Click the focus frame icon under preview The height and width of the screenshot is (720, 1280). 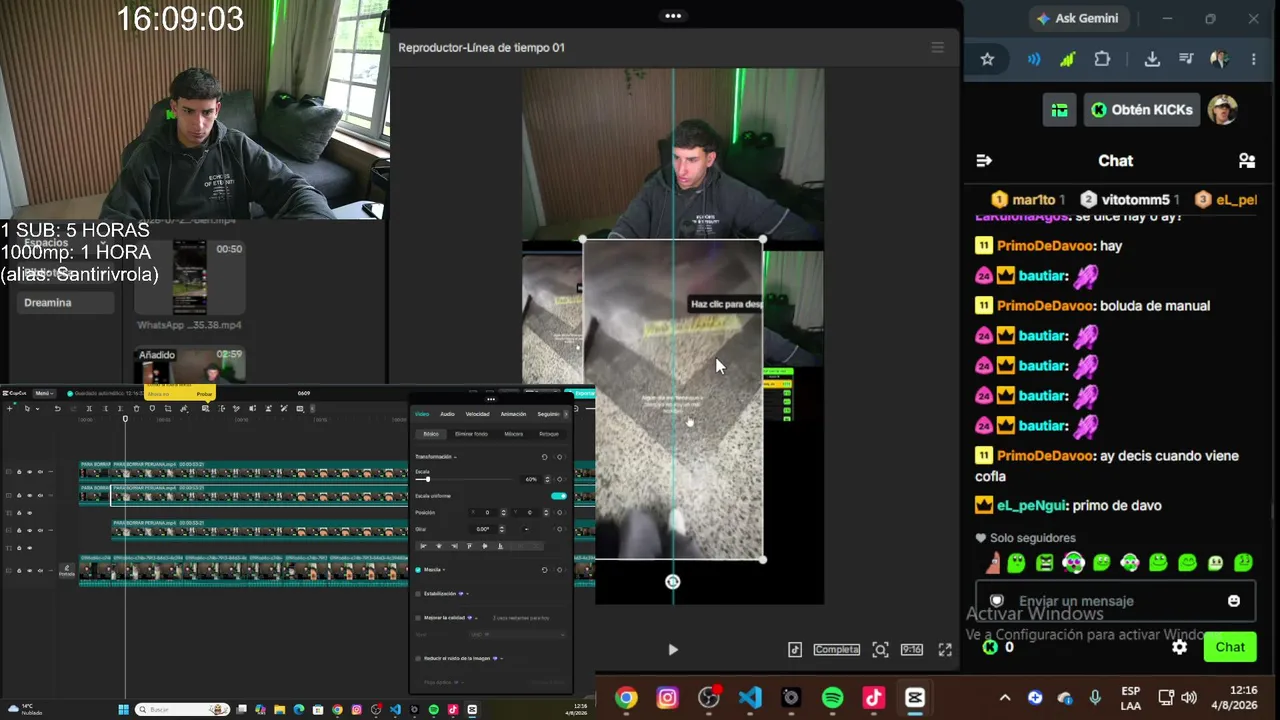pos(880,650)
